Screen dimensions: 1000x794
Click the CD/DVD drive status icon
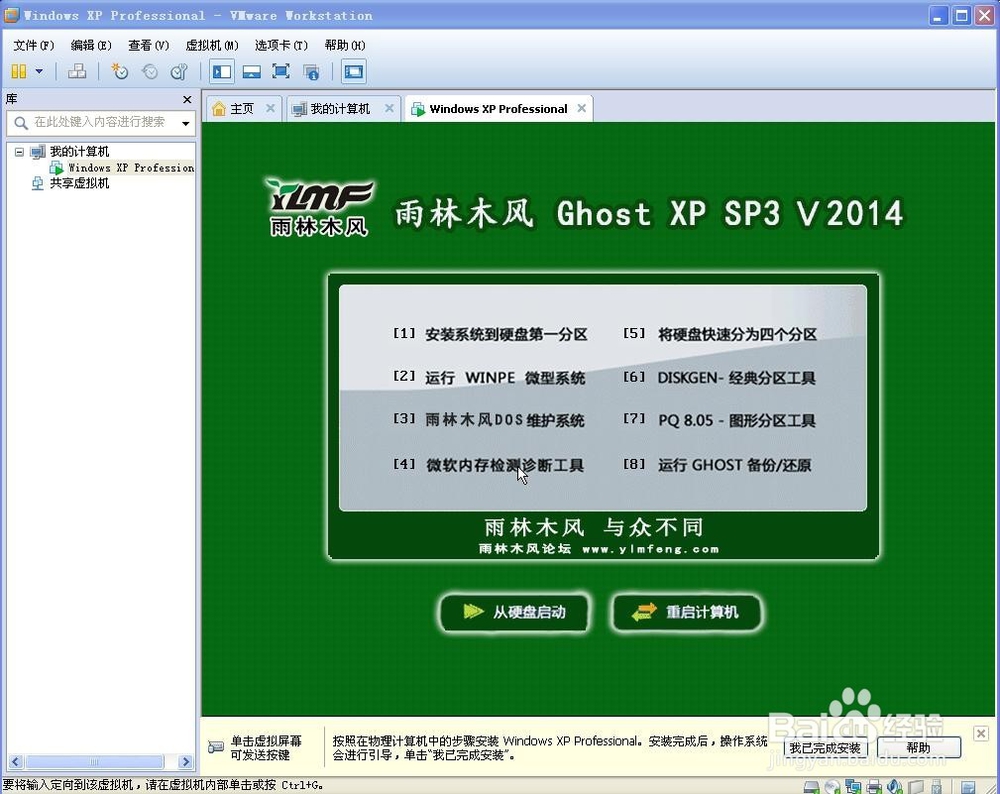point(831,786)
